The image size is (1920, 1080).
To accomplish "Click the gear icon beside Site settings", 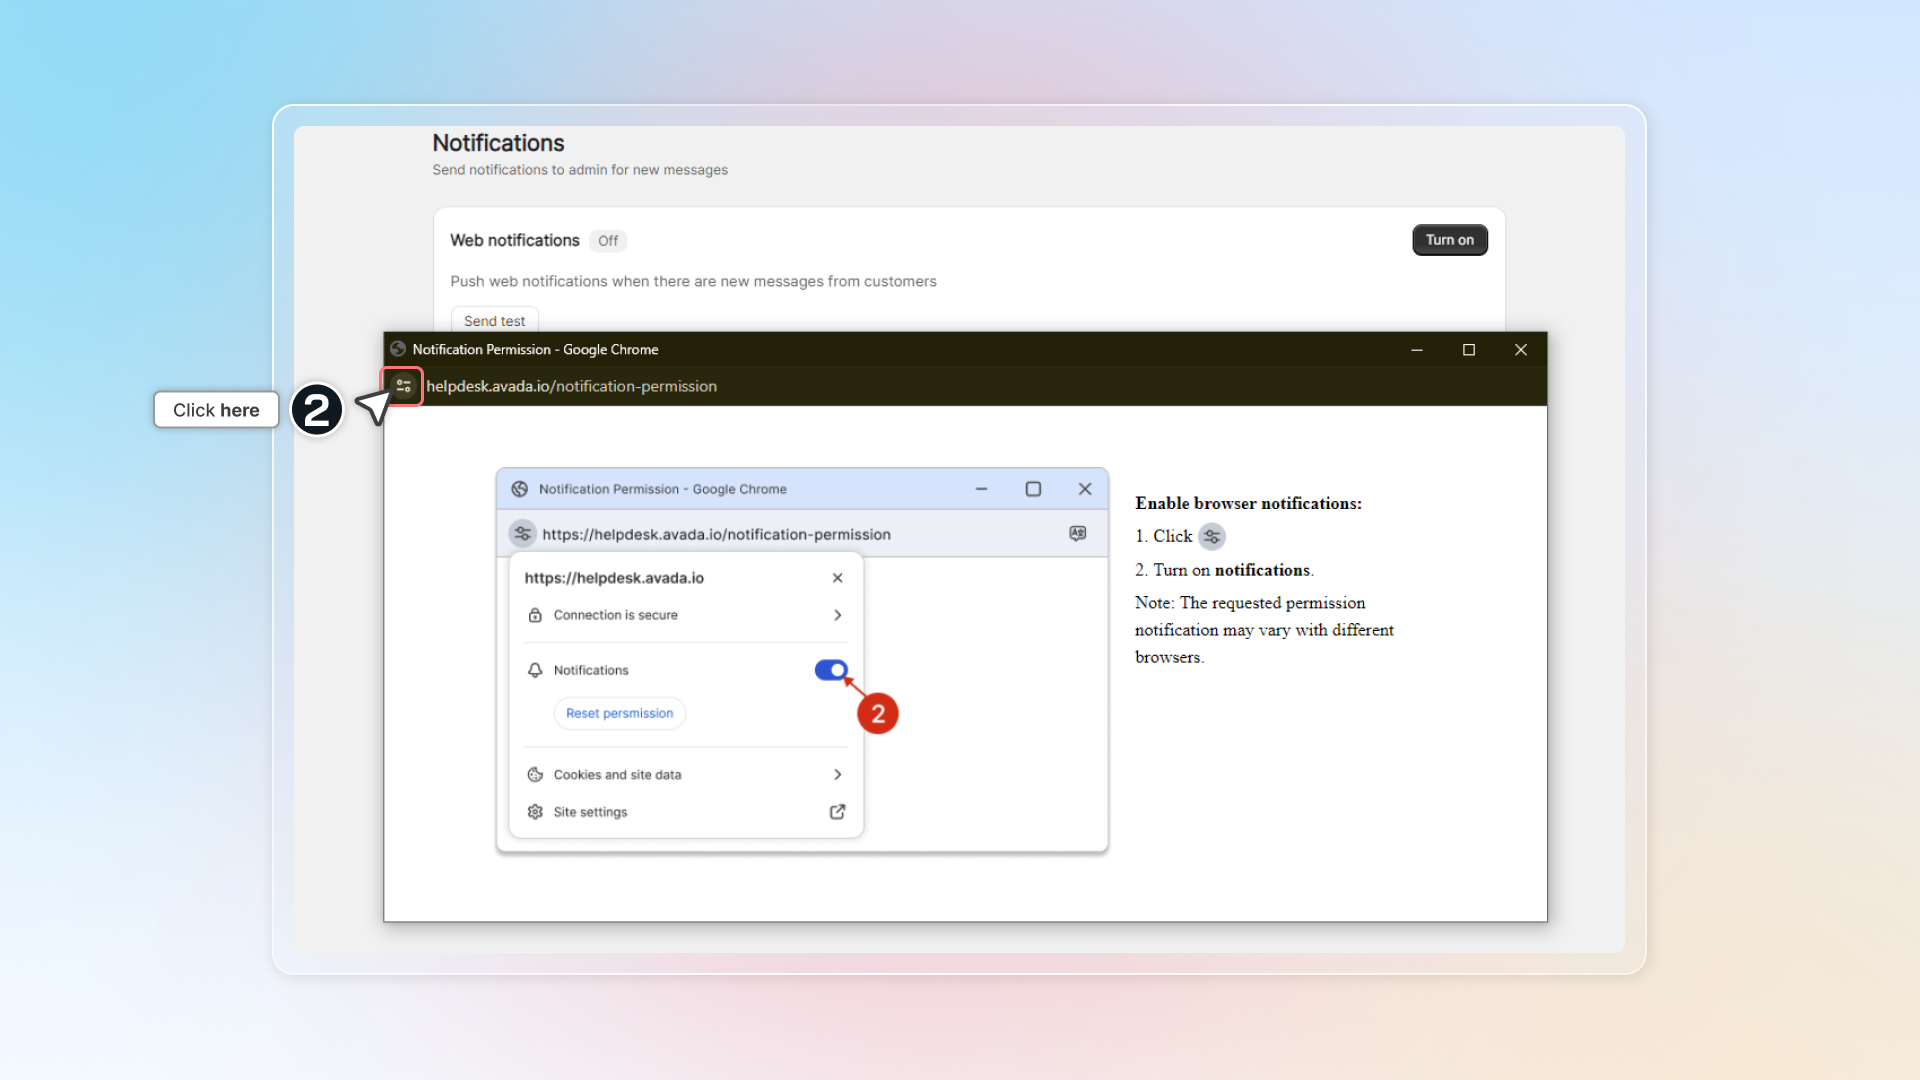I will click(535, 812).
